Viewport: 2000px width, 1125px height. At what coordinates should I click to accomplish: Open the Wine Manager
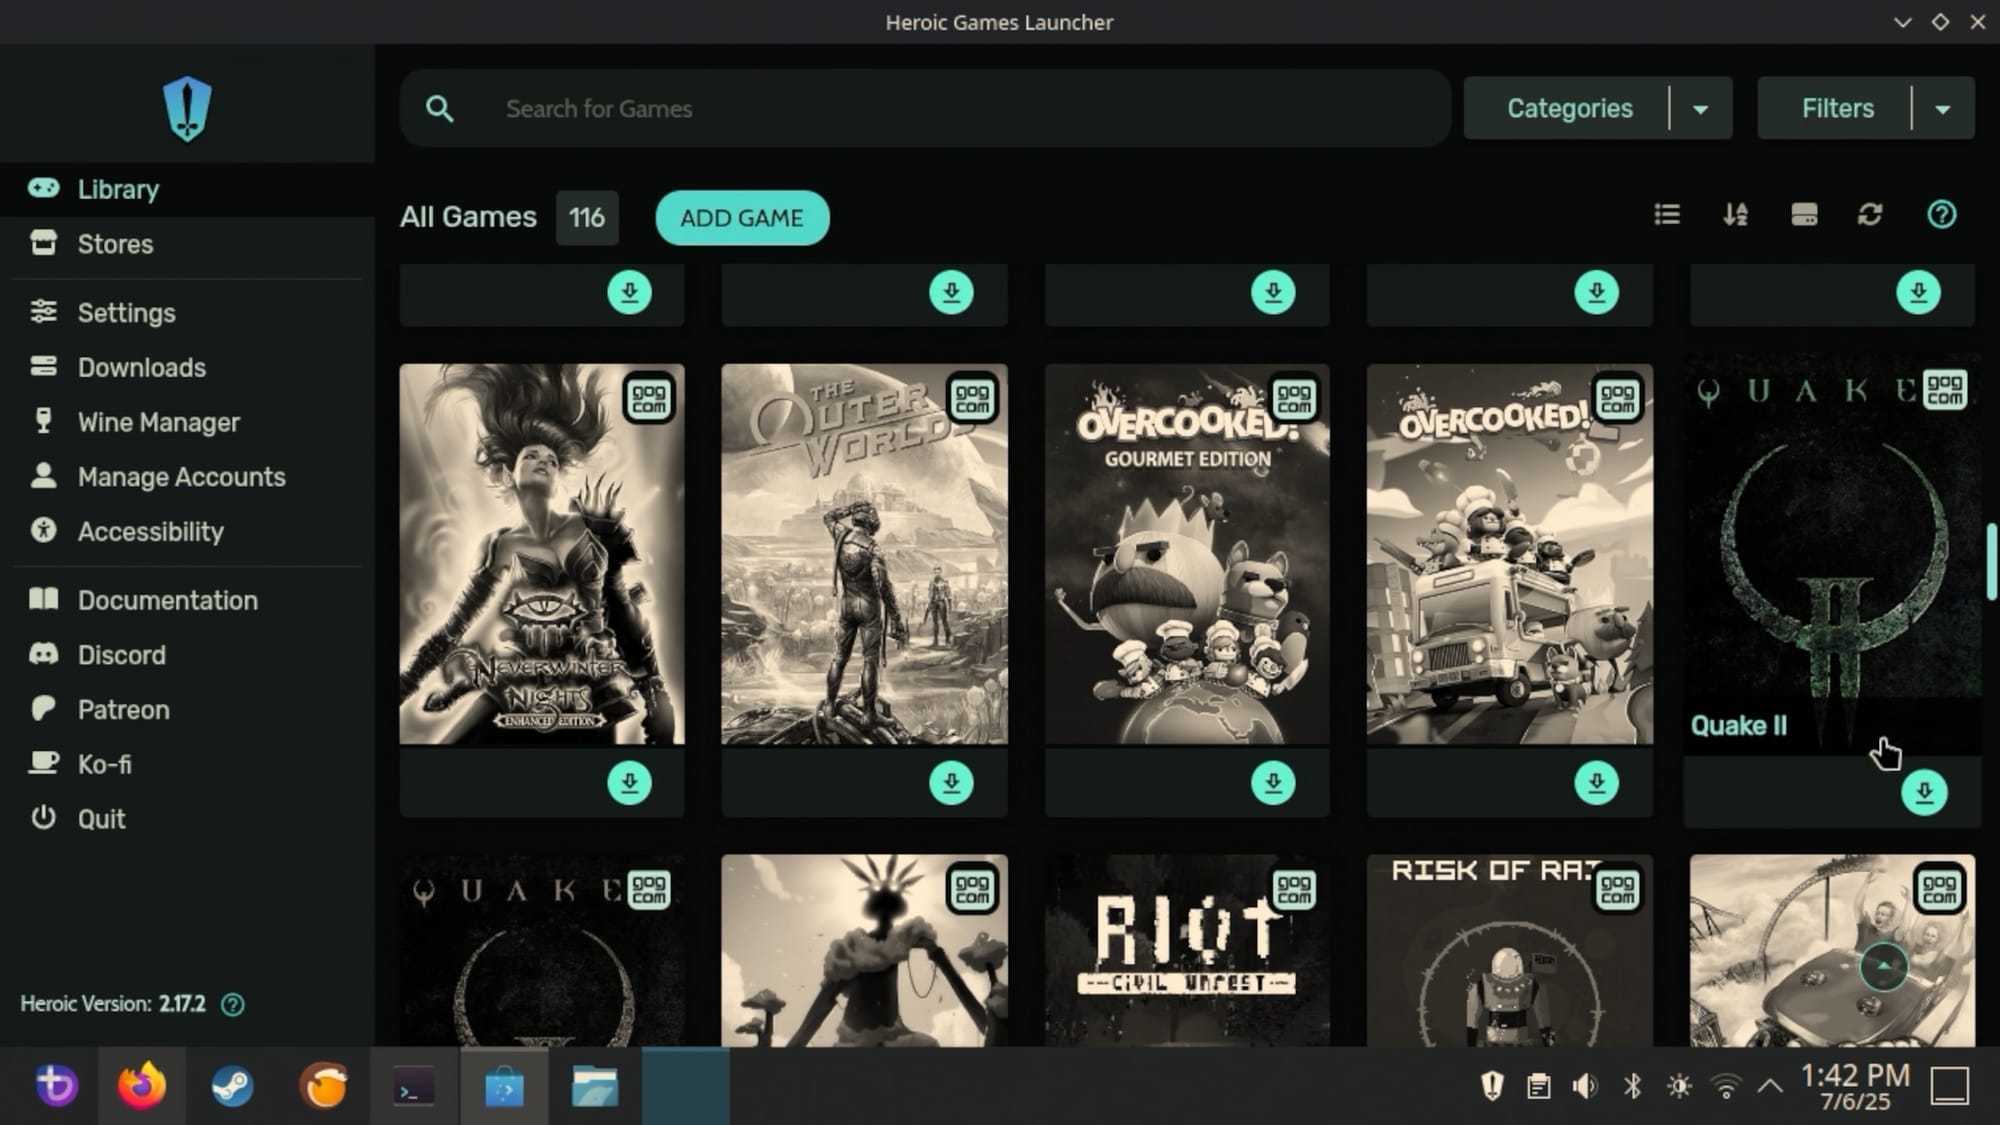pyautogui.click(x=187, y=422)
